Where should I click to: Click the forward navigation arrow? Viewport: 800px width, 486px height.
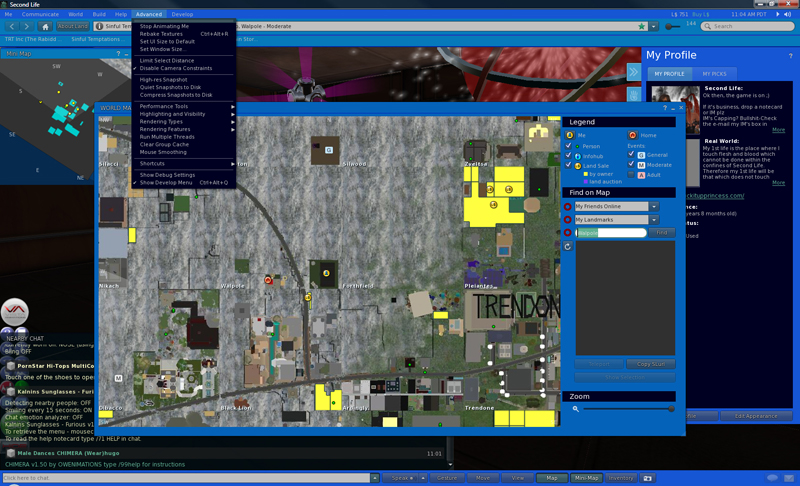coord(27,27)
